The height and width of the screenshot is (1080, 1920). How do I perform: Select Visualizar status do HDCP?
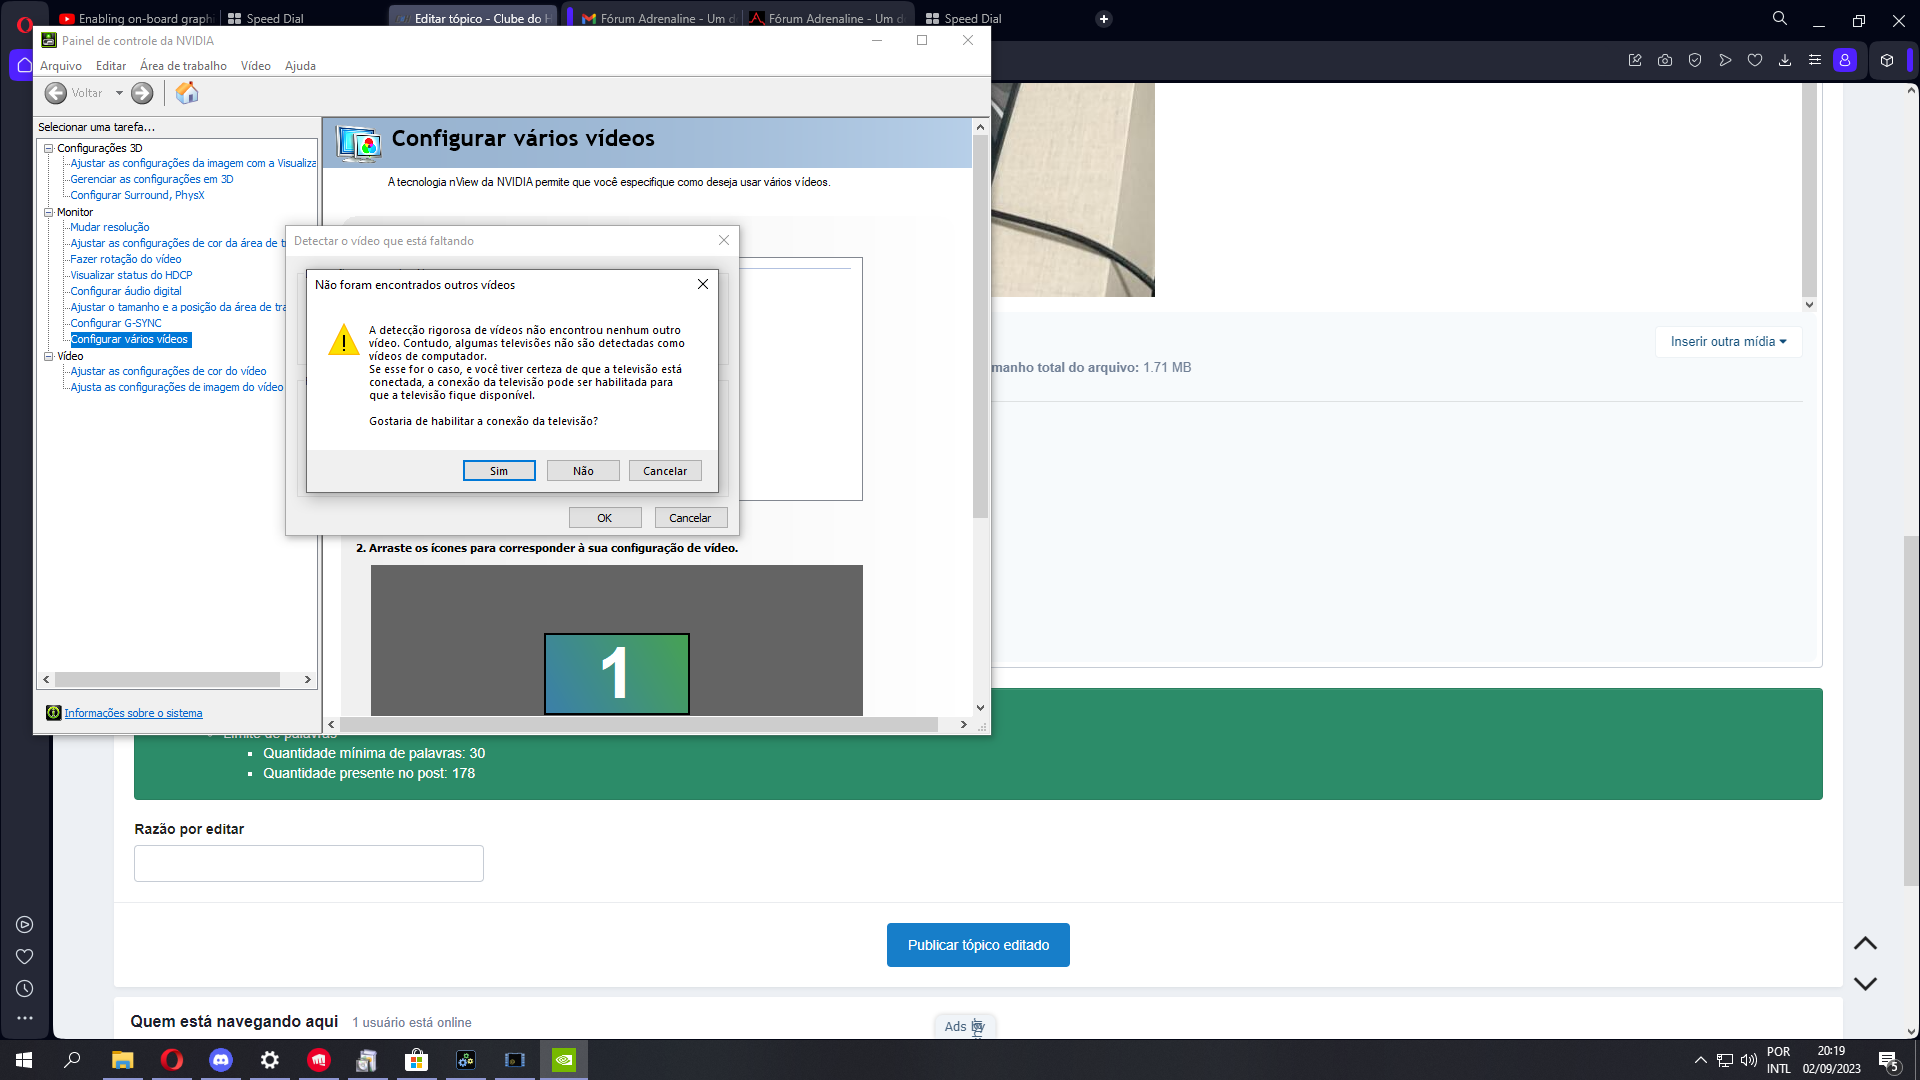click(x=131, y=275)
